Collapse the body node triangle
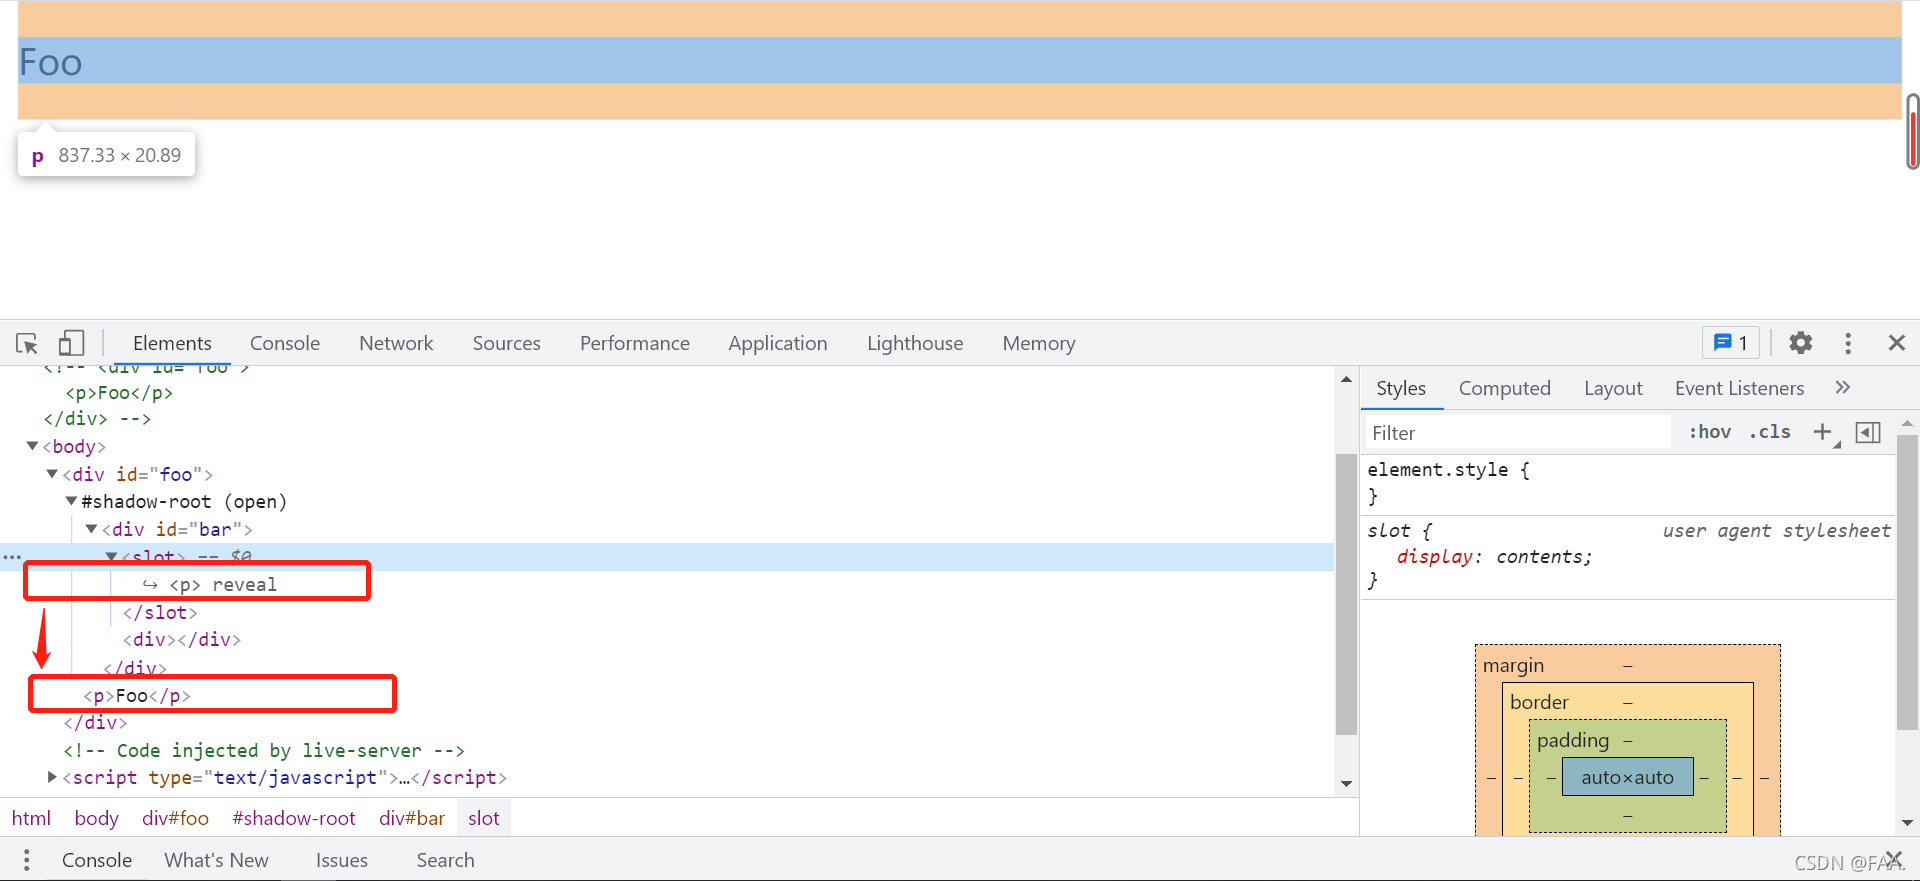The image size is (1920, 881). coord(32,446)
